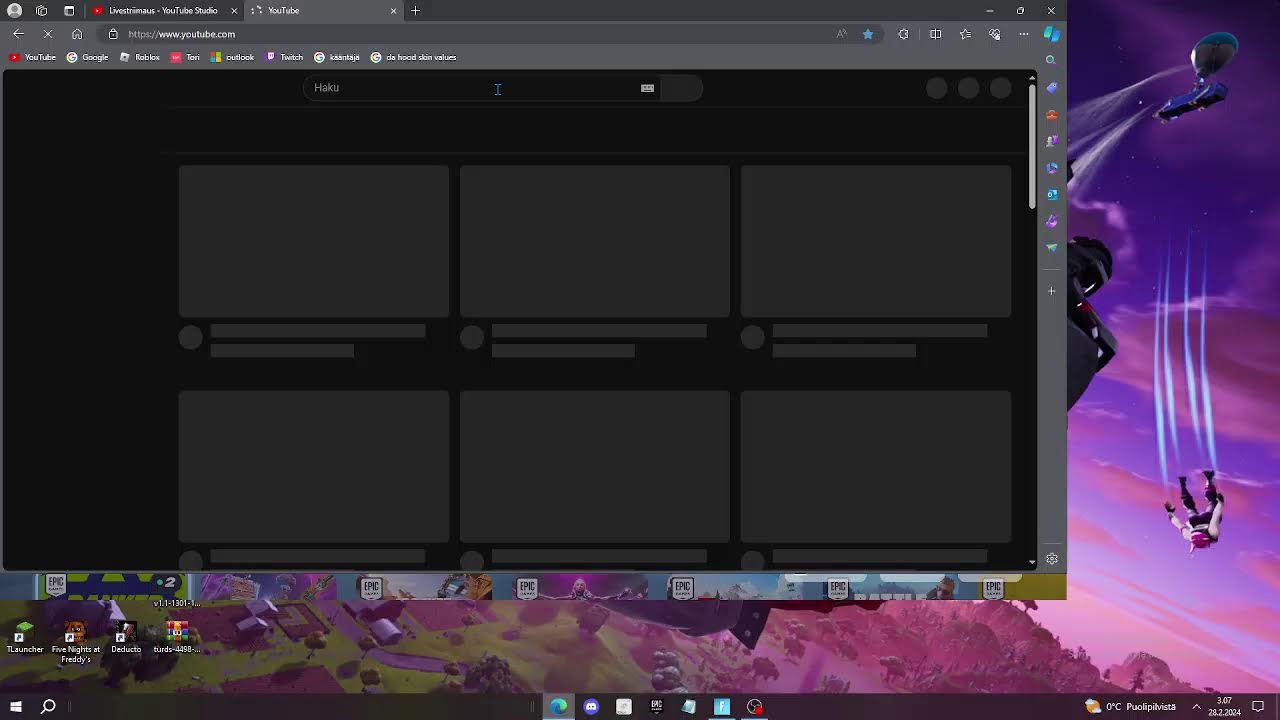Open the tab actions menu icon
Viewport: 1280px width, 720px height.
pos(69,10)
